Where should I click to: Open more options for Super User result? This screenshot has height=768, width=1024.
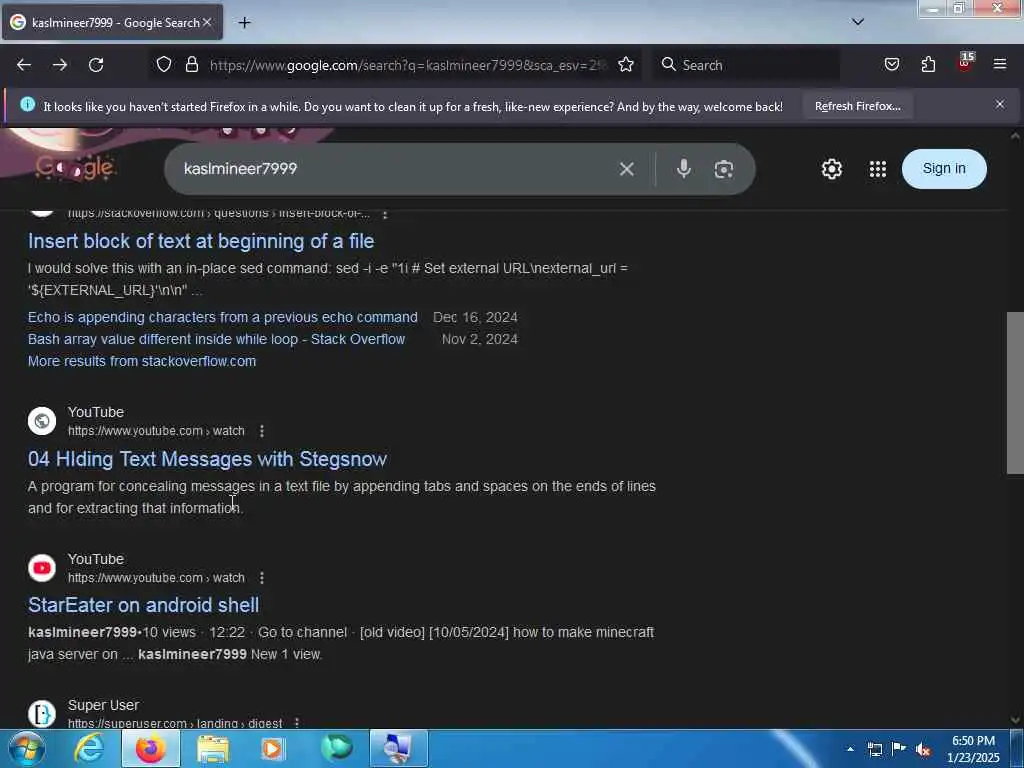tap(297, 723)
